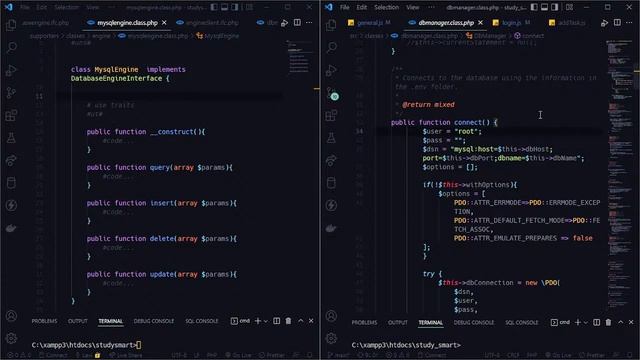Open Source Control in the left window
The width and height of the screenshot is (640, 360).
[x=11, y=93]
